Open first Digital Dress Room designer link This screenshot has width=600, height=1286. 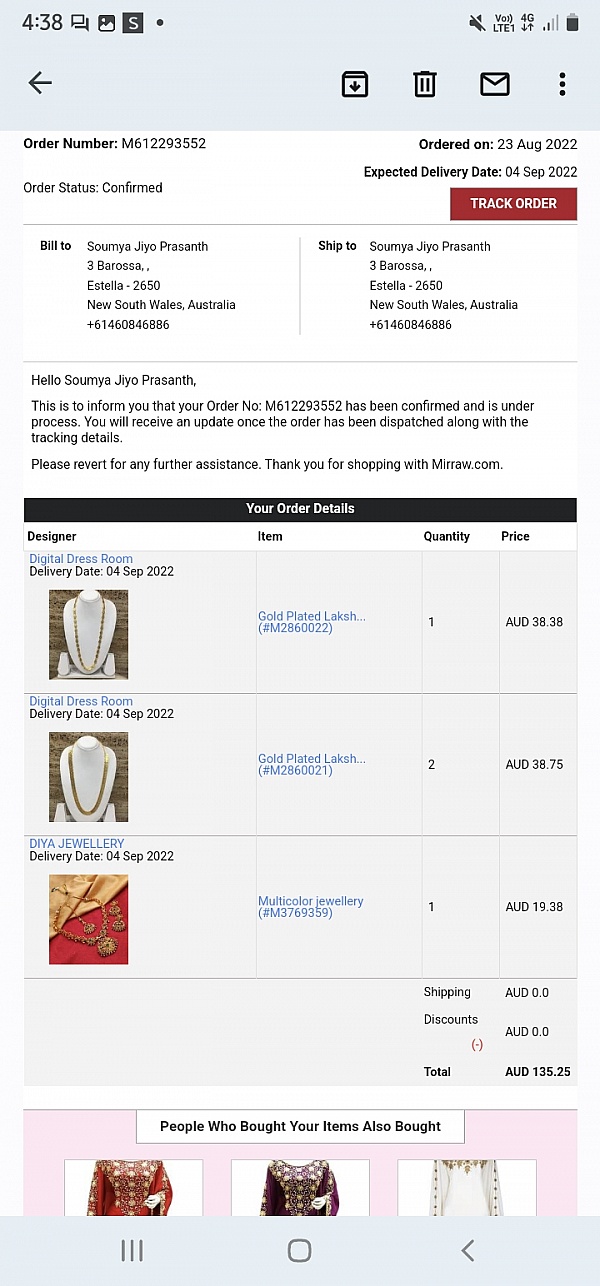tap(81, 559)
